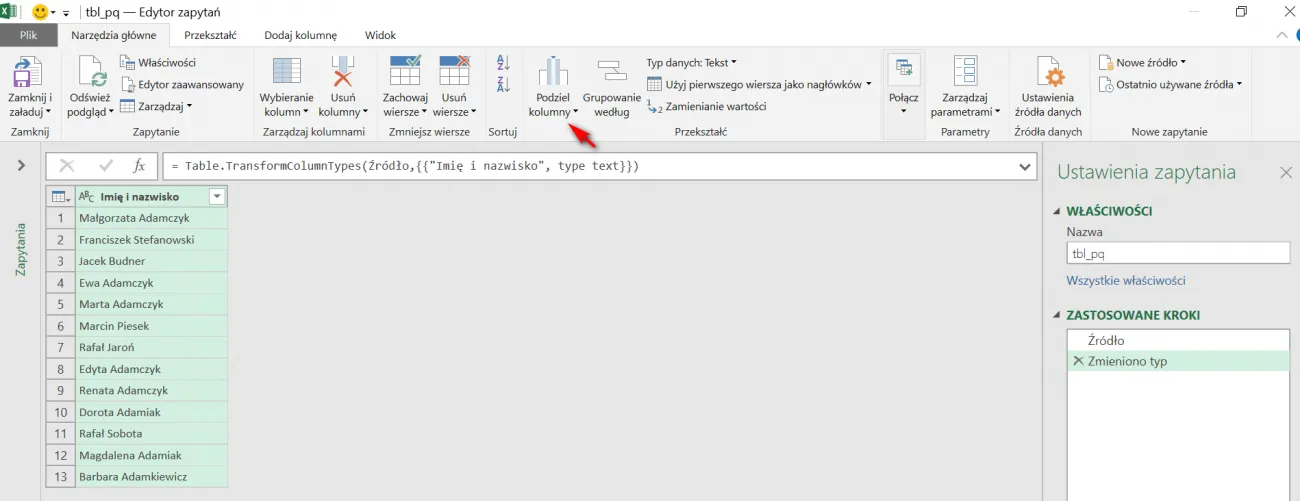Open filter dropdown of Imię i nazwisko column
The height and width of the screenshot is (501, 1300).
216,197
